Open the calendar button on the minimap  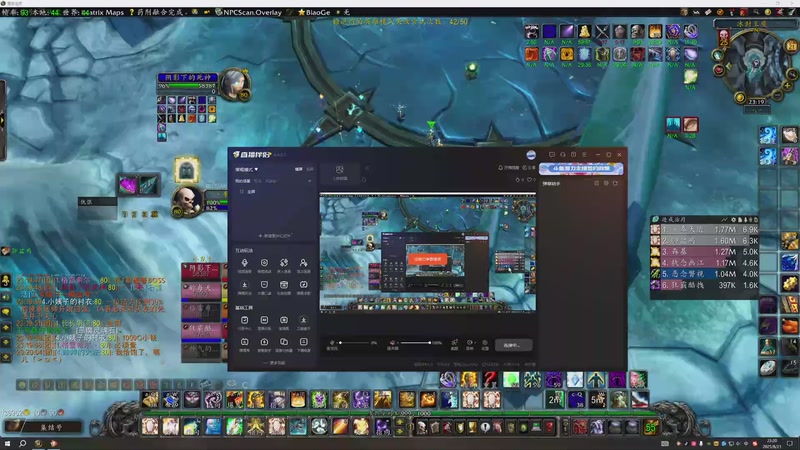tap(792, 46)
